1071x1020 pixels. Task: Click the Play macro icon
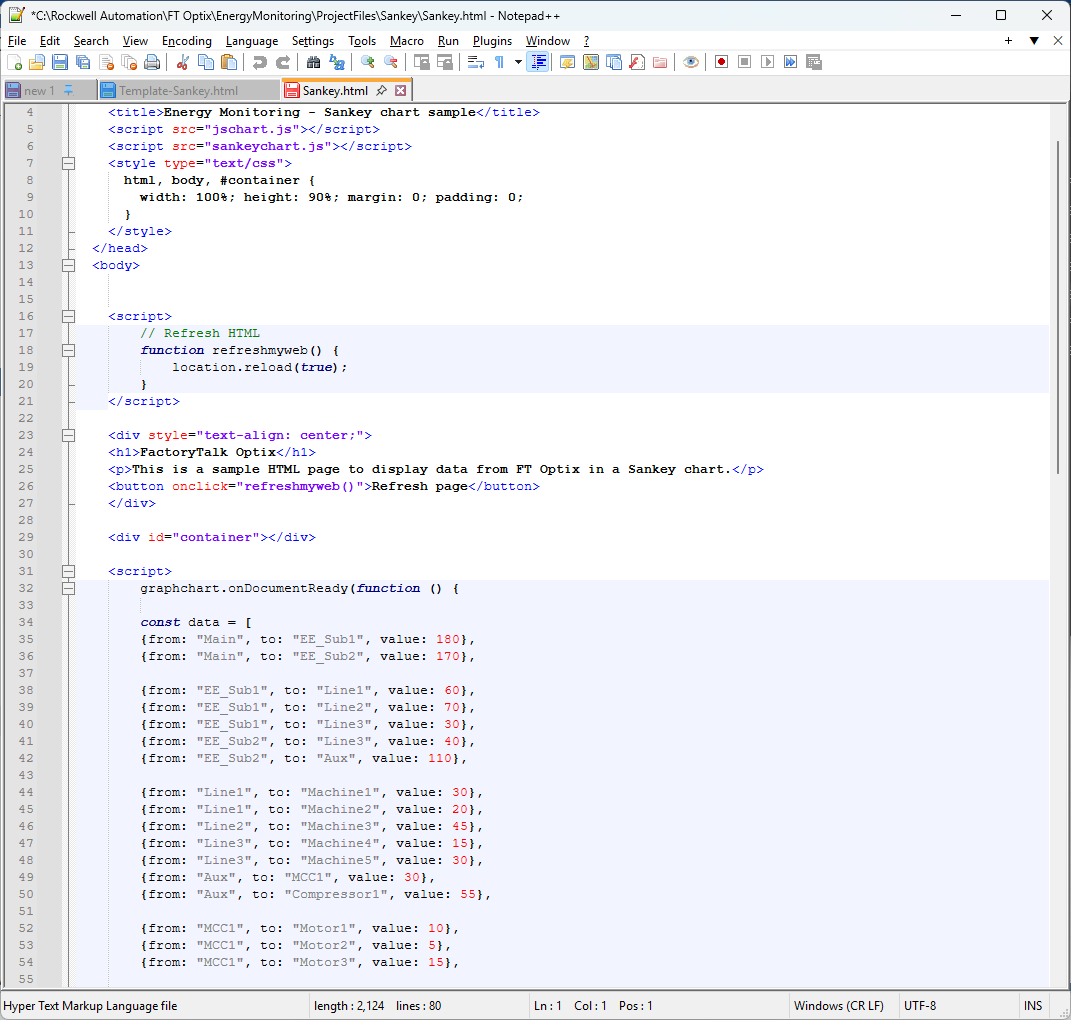767,62
